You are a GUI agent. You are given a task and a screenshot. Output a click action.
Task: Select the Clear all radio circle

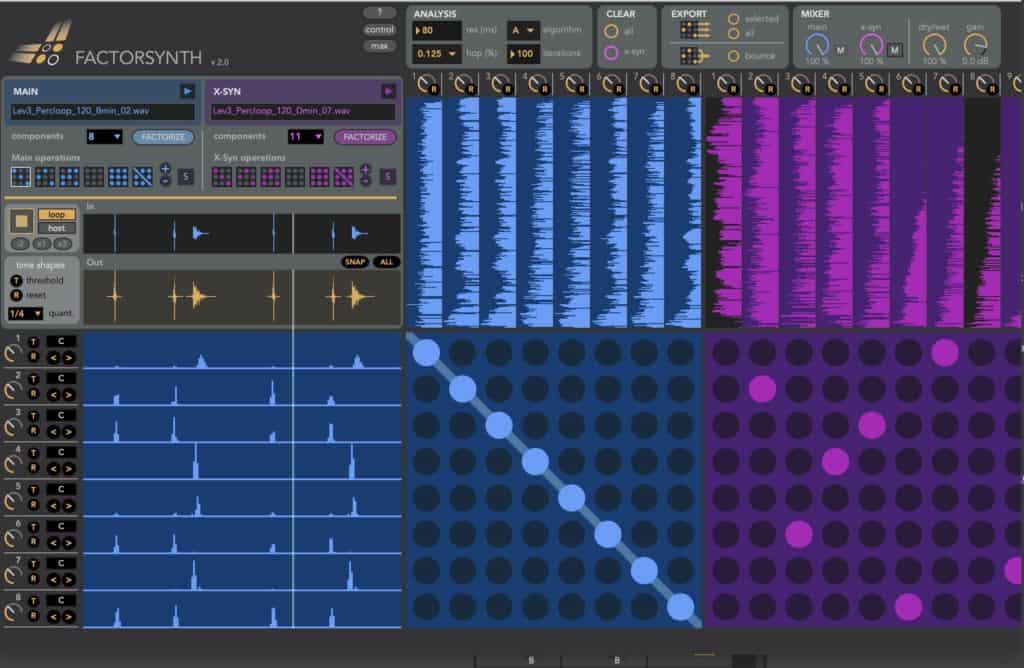click(611, 31)
